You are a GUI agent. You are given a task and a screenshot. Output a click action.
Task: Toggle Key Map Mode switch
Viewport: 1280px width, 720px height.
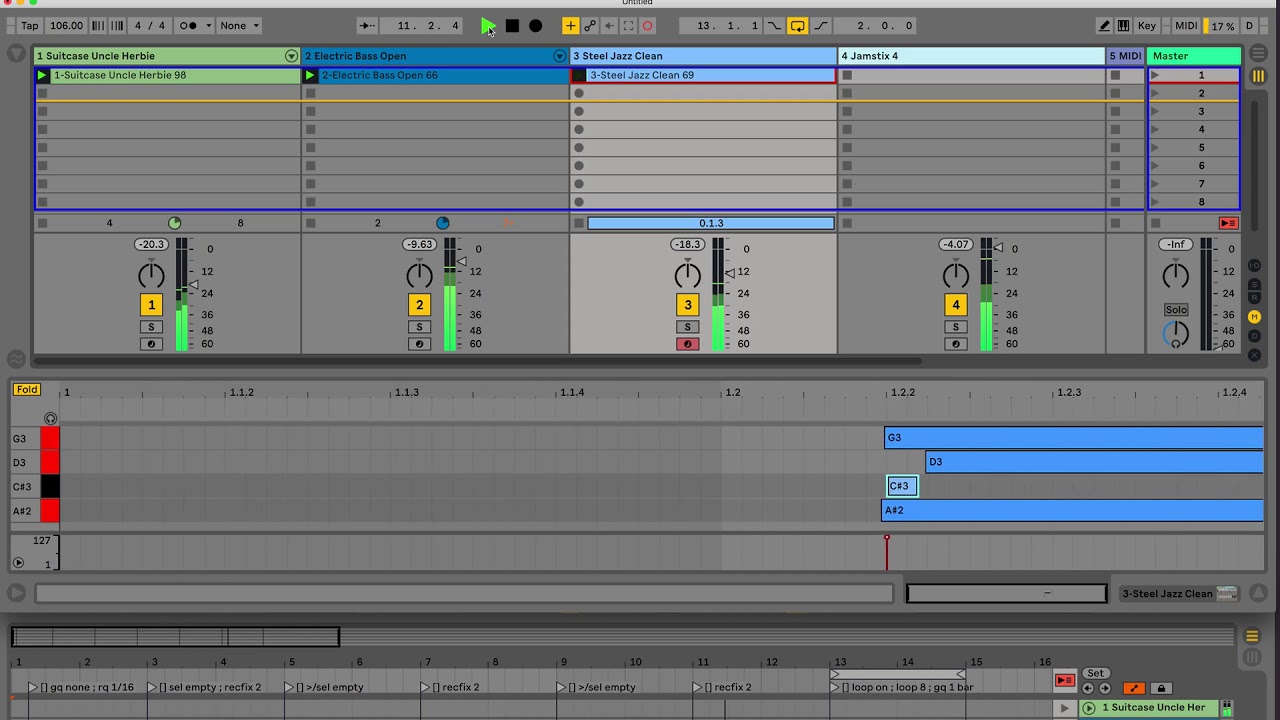pos(1147,26)
